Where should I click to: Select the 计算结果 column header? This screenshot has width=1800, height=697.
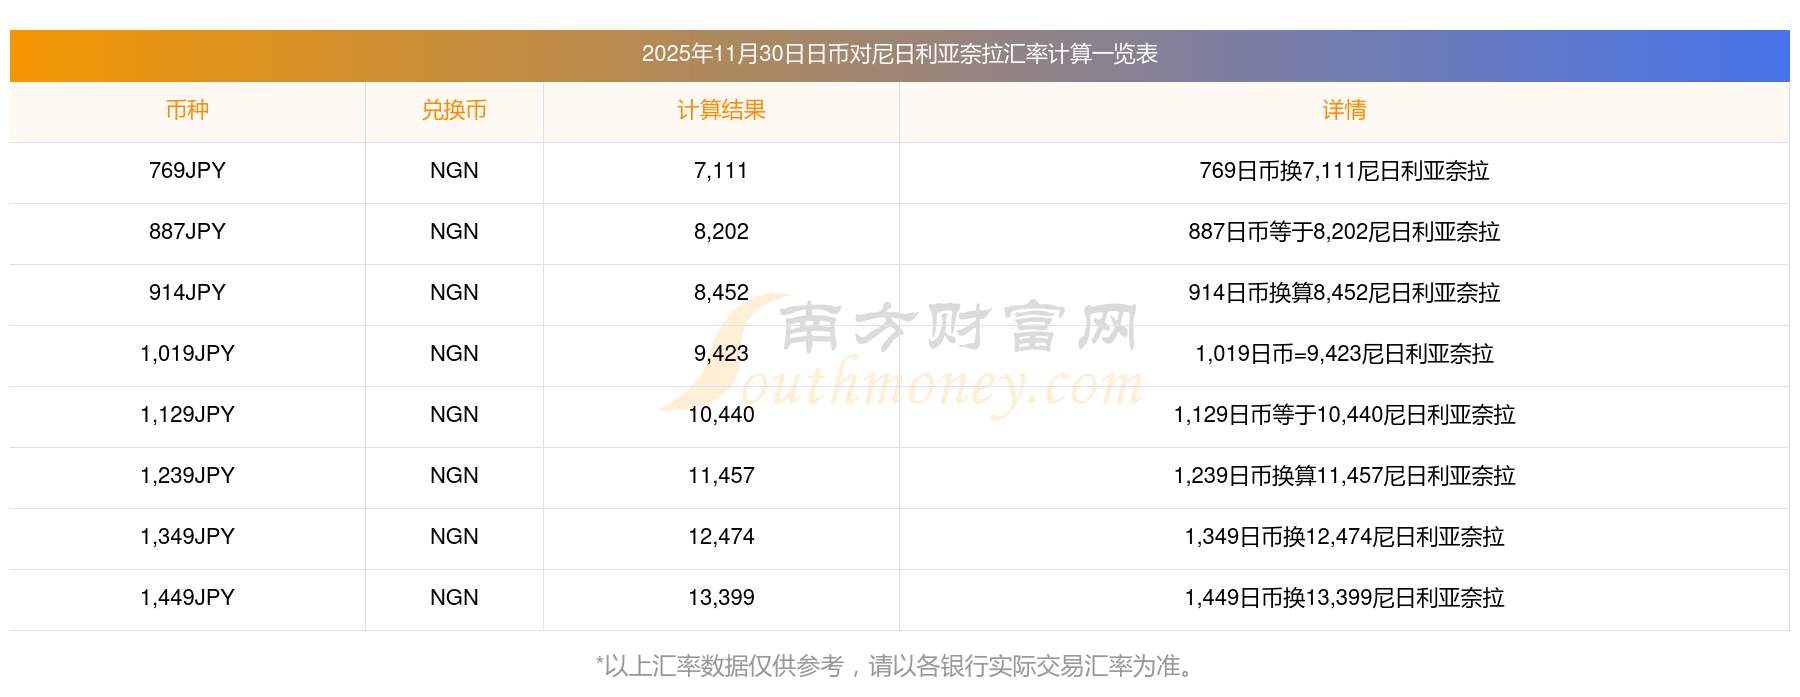(x=721, y=110)
